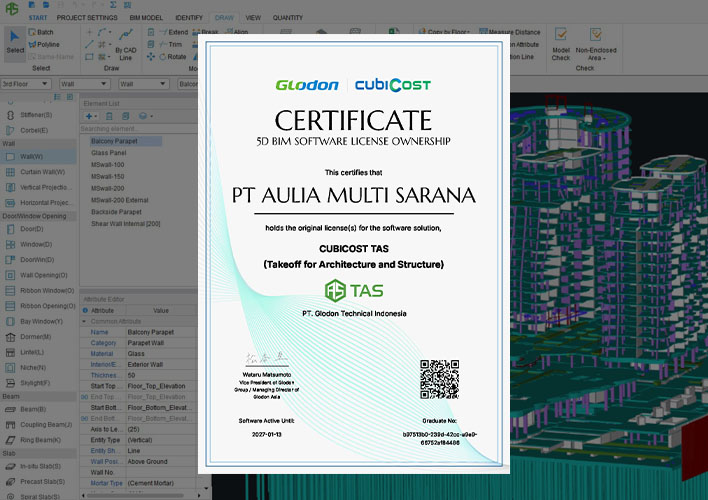
Task: Open the second Wall type dropdown
Action: [144, 84]
